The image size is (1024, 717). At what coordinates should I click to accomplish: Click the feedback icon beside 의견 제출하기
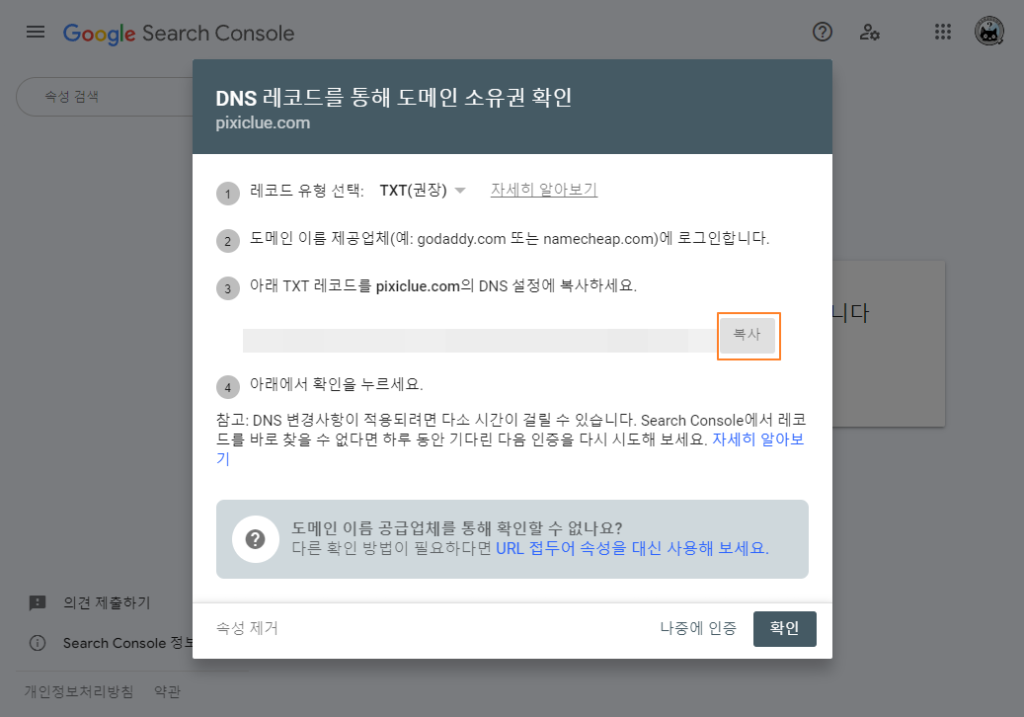[38, 602]
